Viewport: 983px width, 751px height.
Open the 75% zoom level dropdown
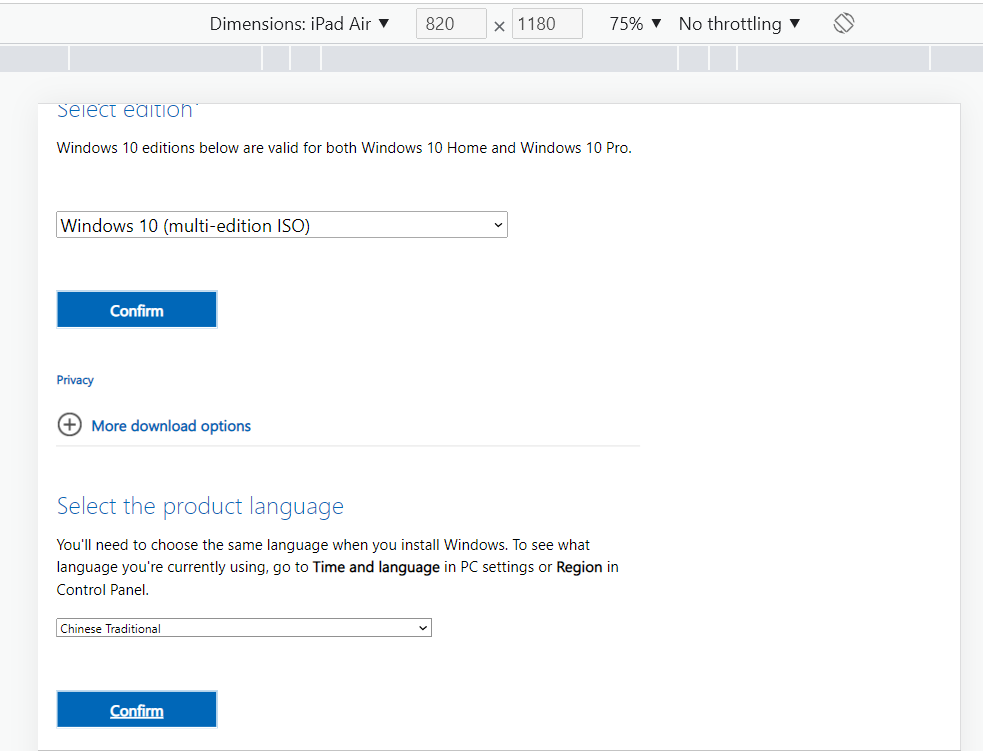[x=635, y=24]
